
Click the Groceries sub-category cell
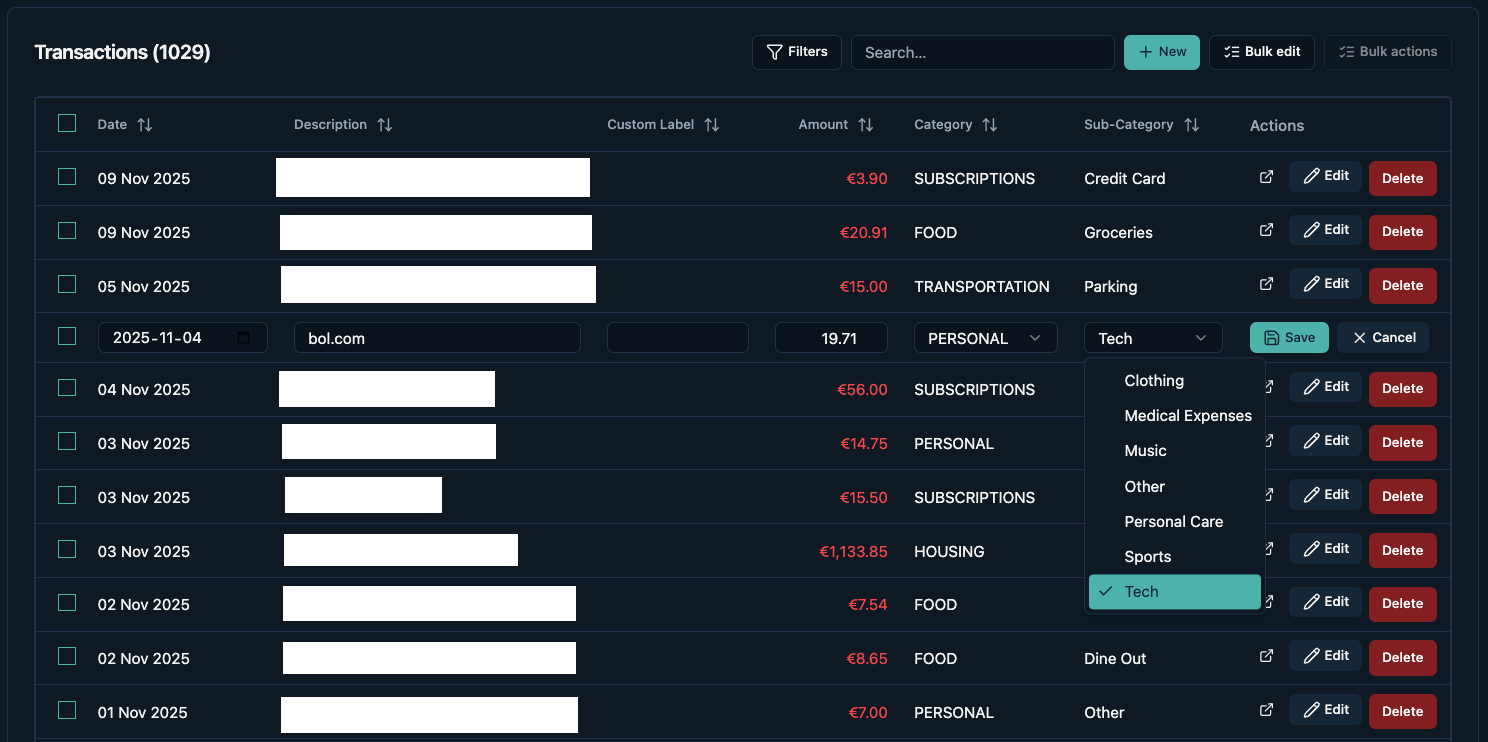pyautogui.click(x=1118, y=232)
